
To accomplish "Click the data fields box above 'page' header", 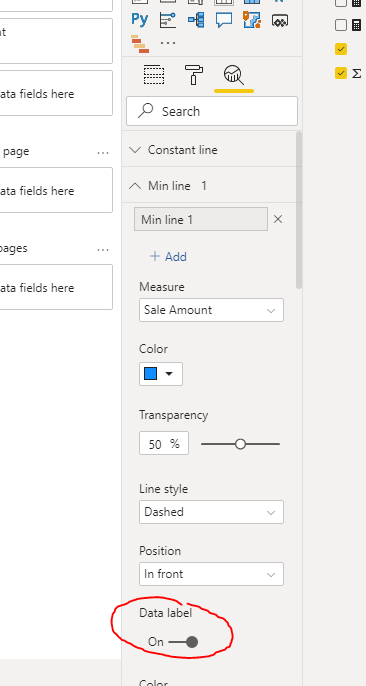I will point(56,93).
